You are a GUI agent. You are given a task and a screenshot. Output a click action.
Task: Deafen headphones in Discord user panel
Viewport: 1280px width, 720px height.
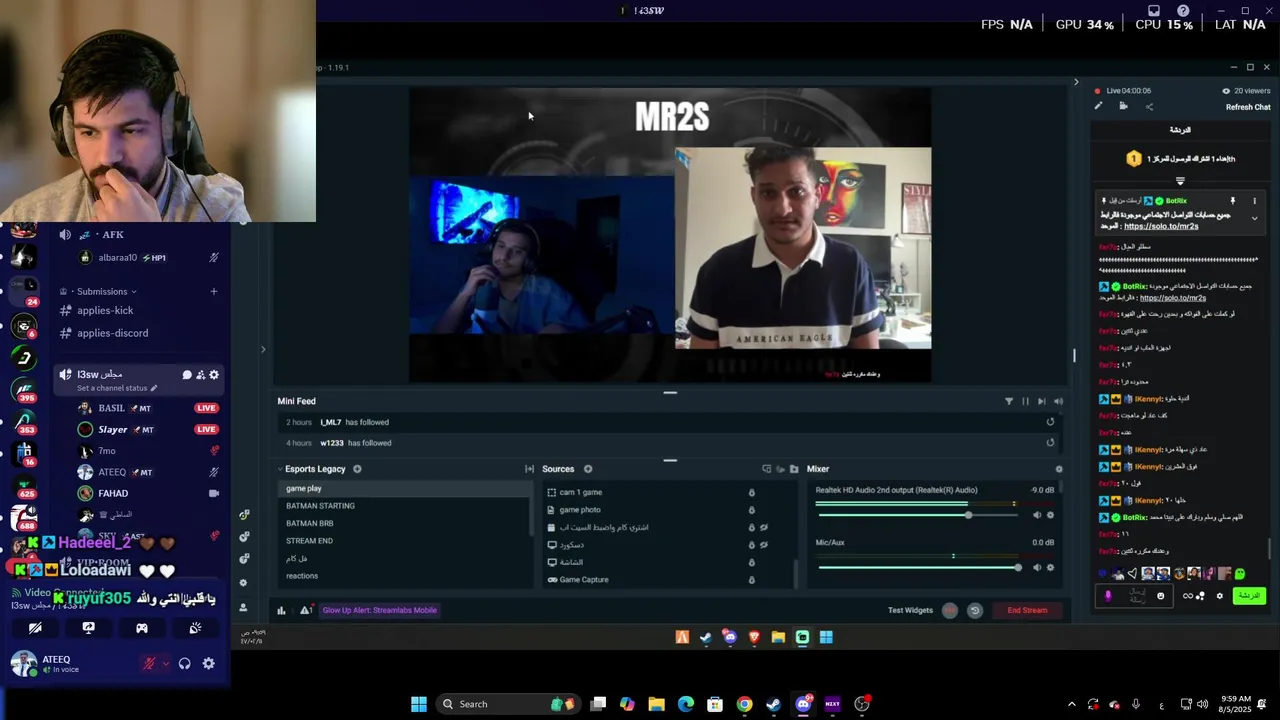pos(185,663)
